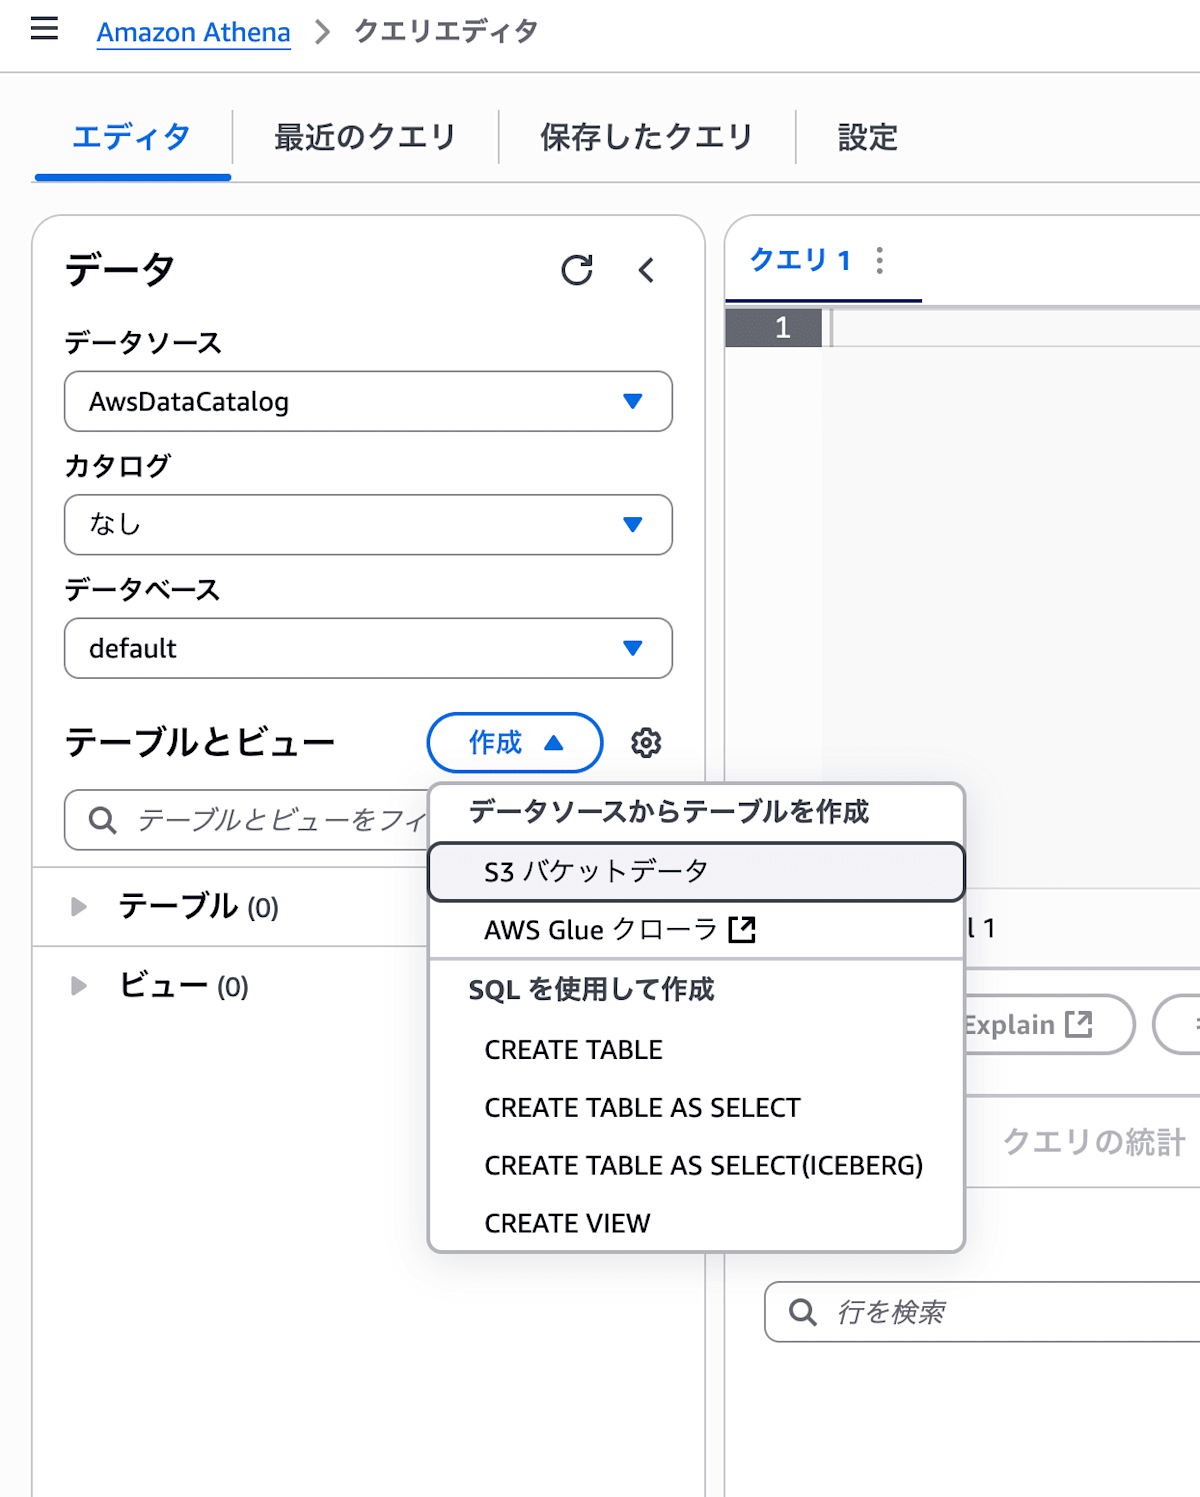The width and height of the screenshot is (1200, 1497).
Task: Click the クエリエディタ breadcrumb text
Action: click(x=446, y=32)
